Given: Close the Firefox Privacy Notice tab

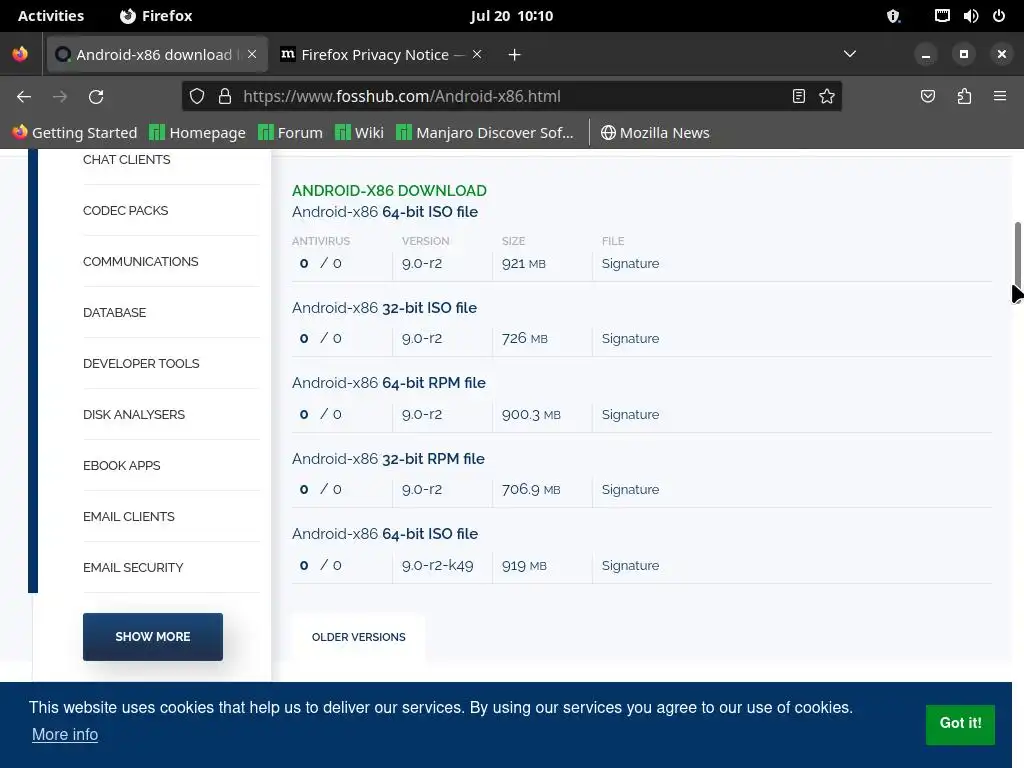Looking at the screenshot, I should 477,54.
